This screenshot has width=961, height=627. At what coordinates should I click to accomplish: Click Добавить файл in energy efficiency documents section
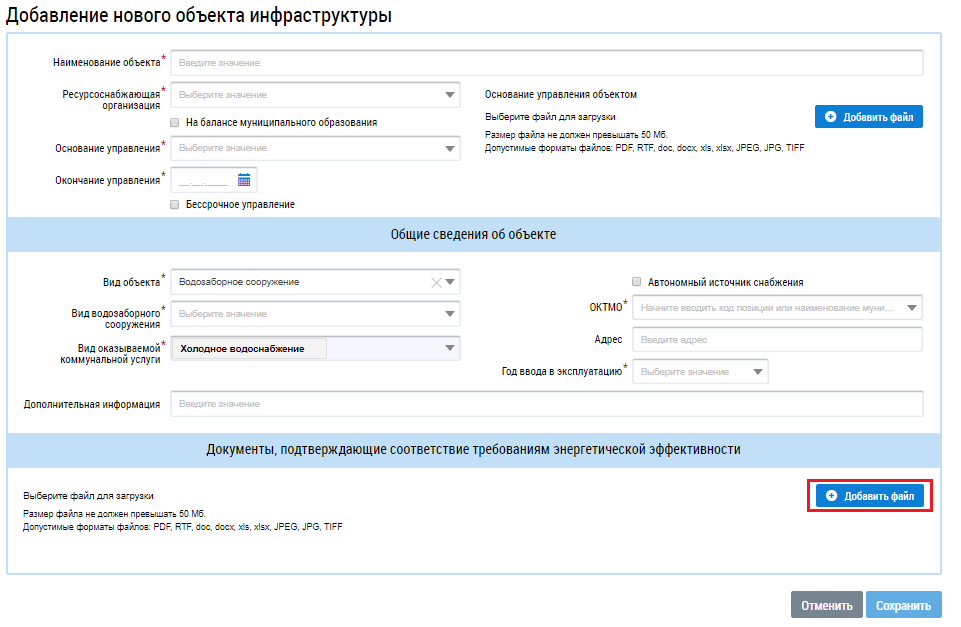pos(868,496)
